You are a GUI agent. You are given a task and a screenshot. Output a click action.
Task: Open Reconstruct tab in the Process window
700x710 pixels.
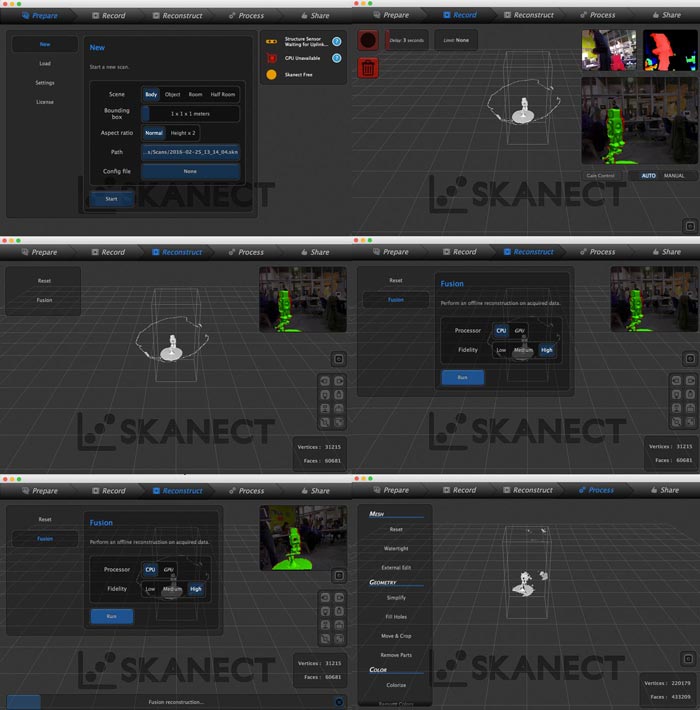point(528,490)
